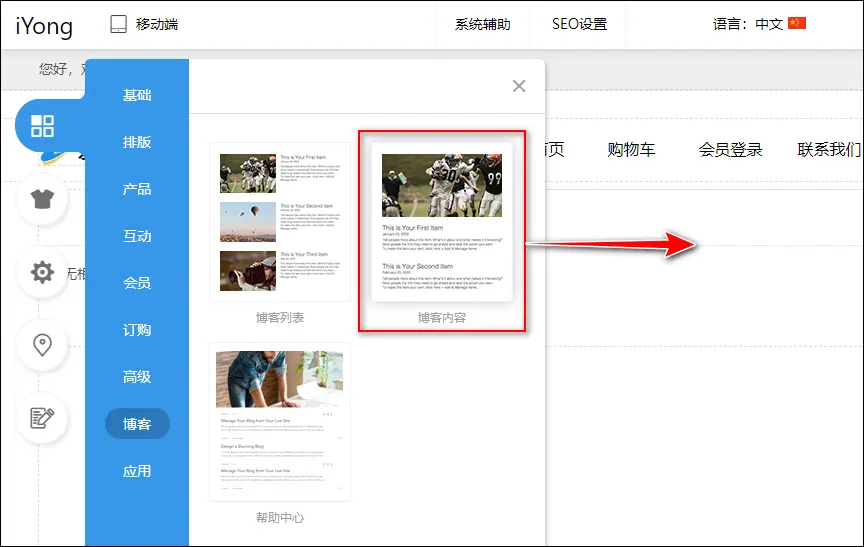Image resolution: width=864 pixels, height=547 pixels.
Task: Open the 系统辅助 menu
Action: (483, 24)
